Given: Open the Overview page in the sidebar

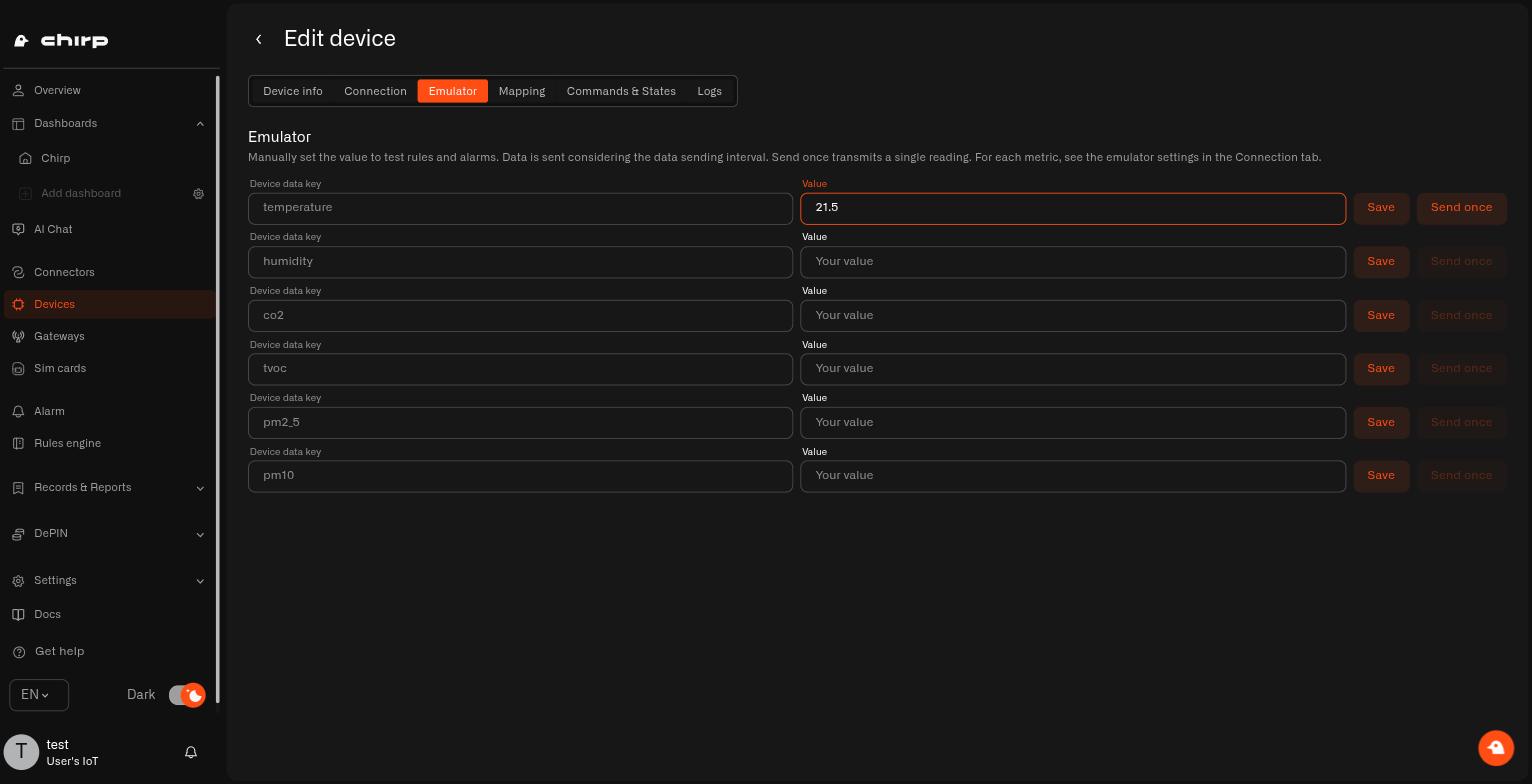Looking at the screenshot, I should [x=57, y=90].
